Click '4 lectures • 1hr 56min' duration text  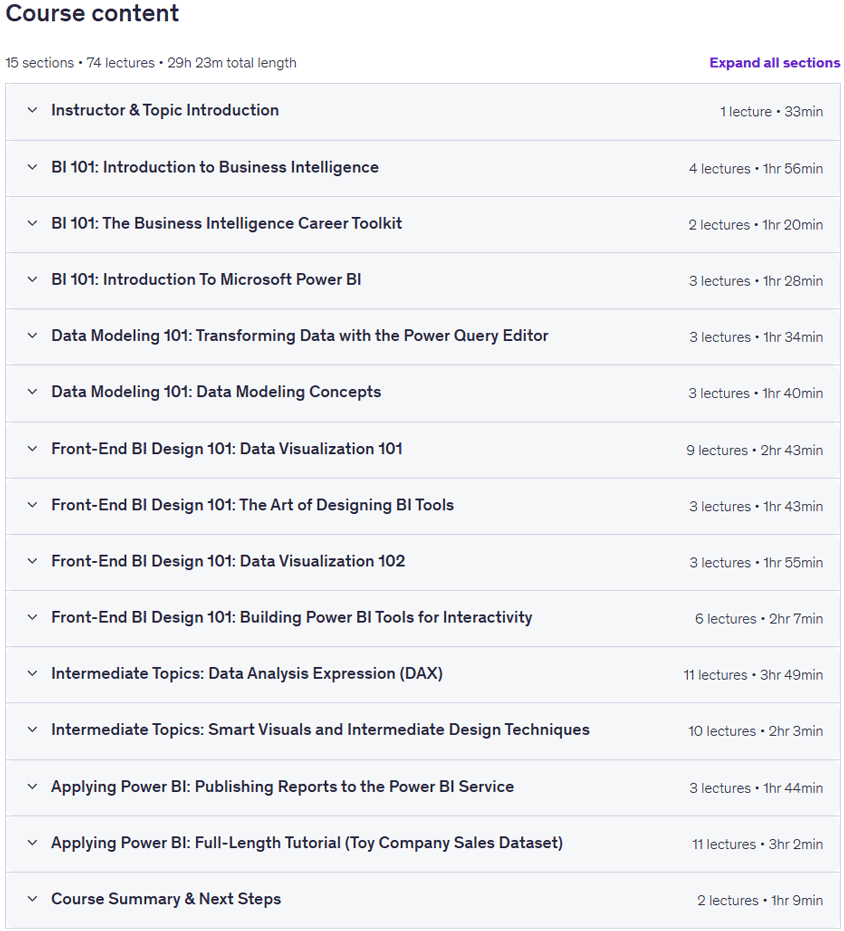coord(756,169)
